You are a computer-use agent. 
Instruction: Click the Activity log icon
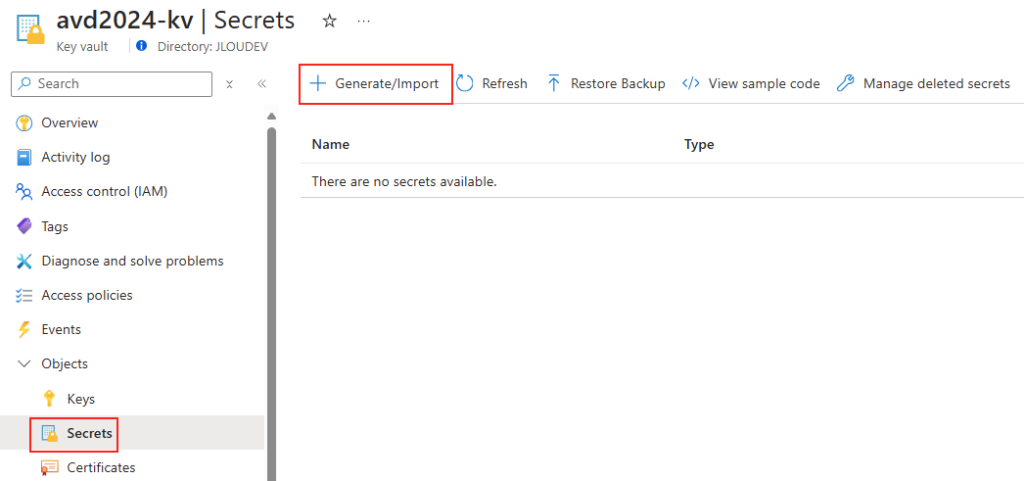click(x=24, y=157)
